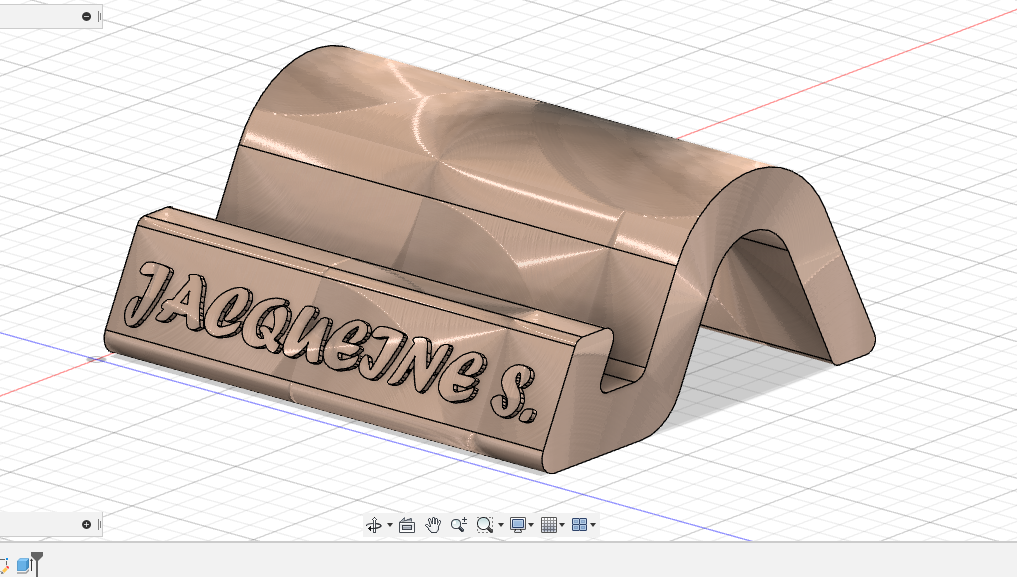The width and height of the screenshot is (1017, 577).
Task: Open the Viewports dropdown arrow
Action: click(593, 525)
